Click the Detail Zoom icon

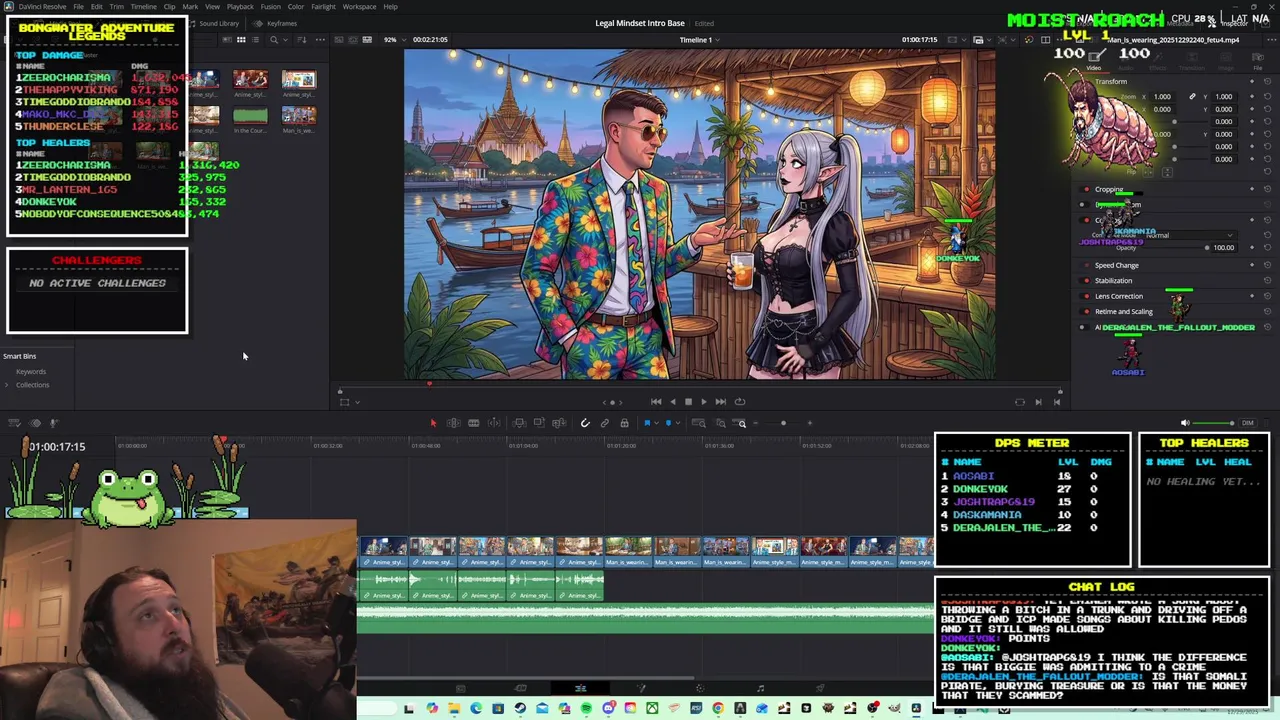pyautogui.click(x=720, y=423)
